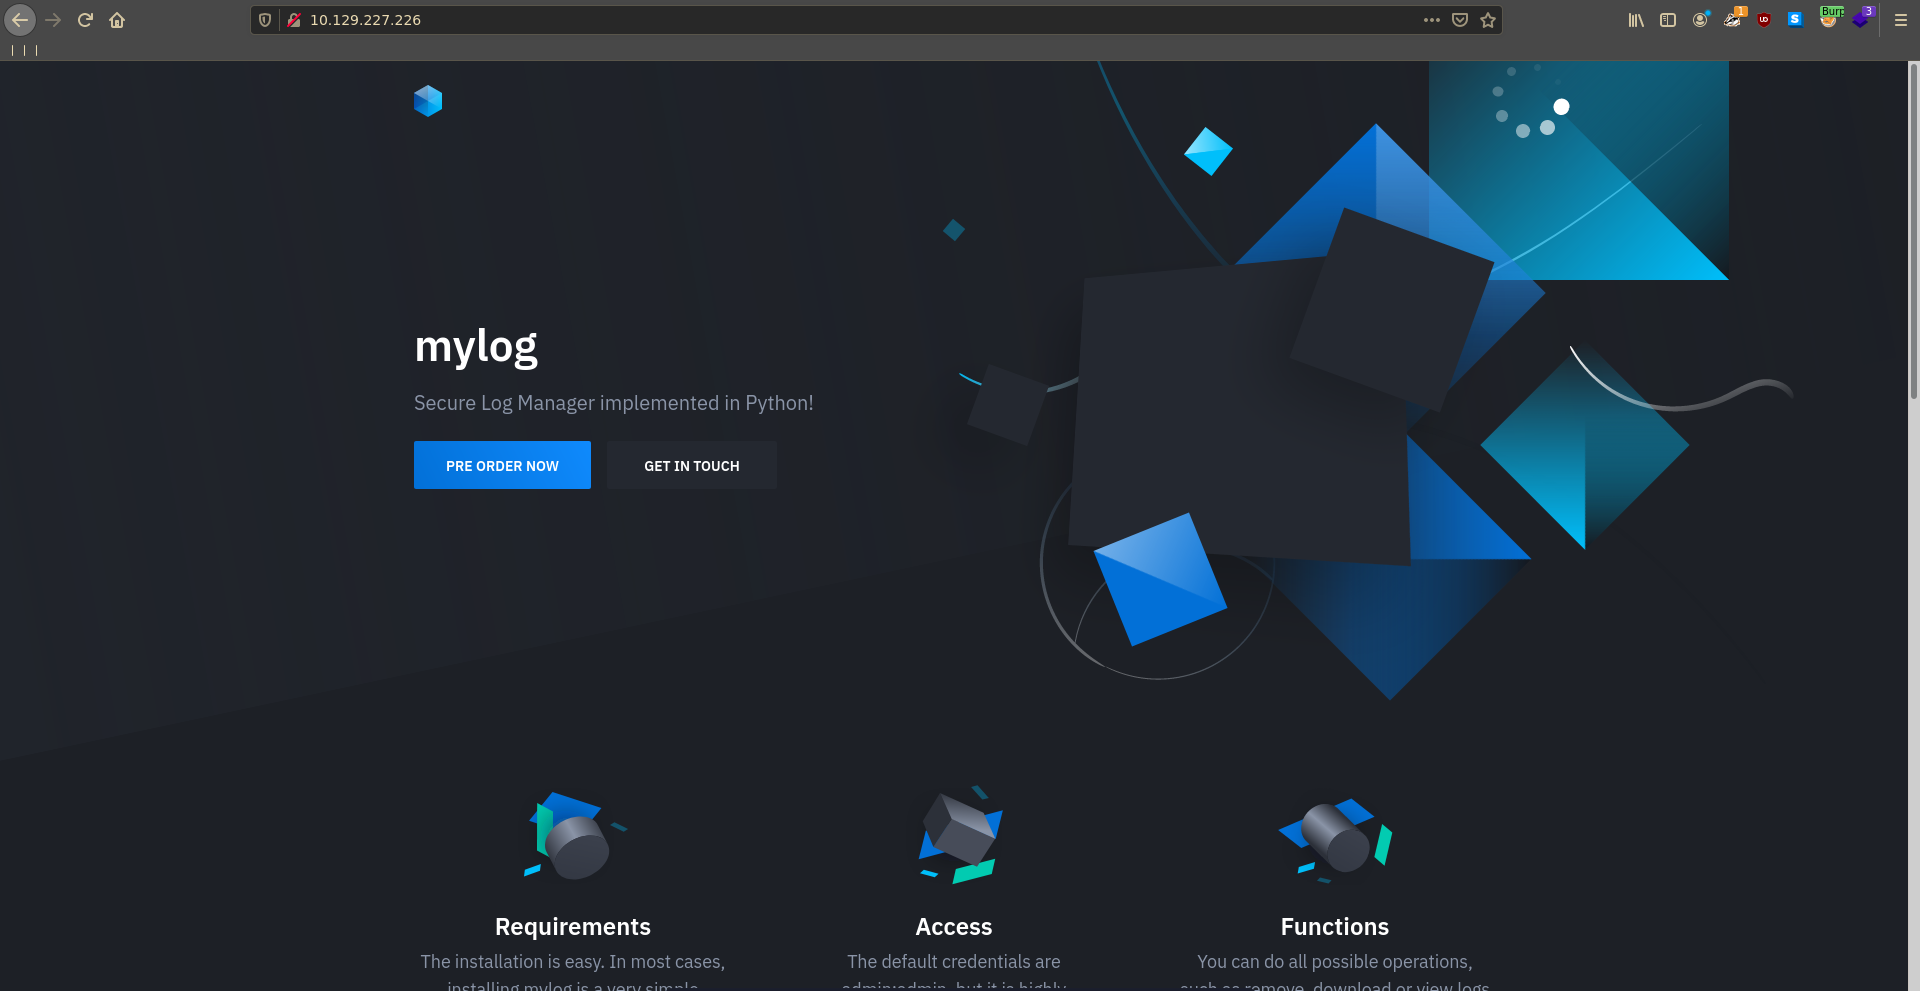Click the mylog cube logo
Viewport: 1920px width, 991px height.
tap(428, 101)
